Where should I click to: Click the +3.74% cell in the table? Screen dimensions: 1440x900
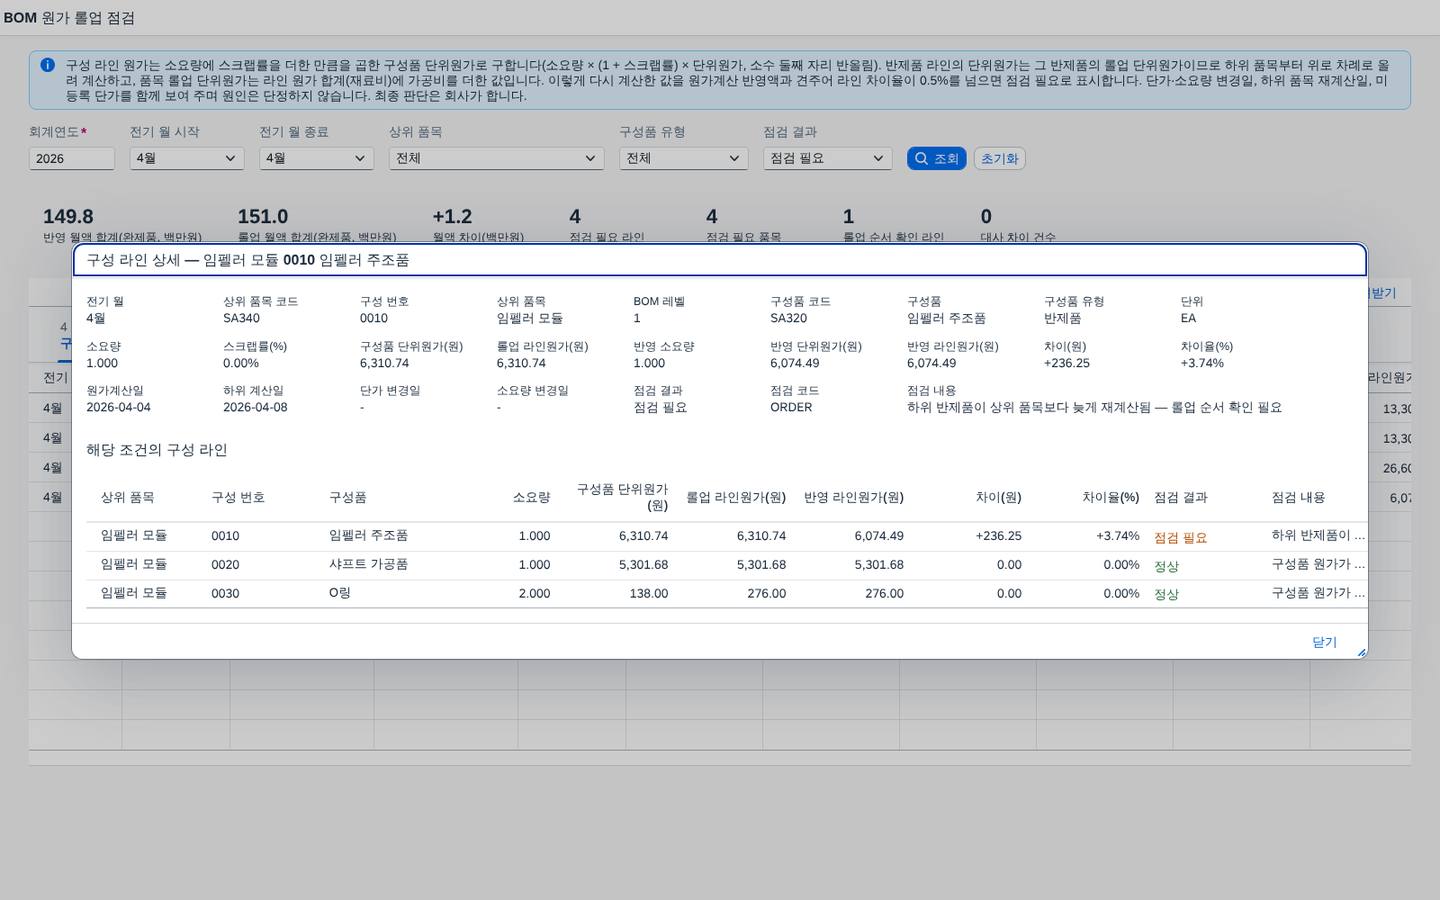pos(1117,536)
